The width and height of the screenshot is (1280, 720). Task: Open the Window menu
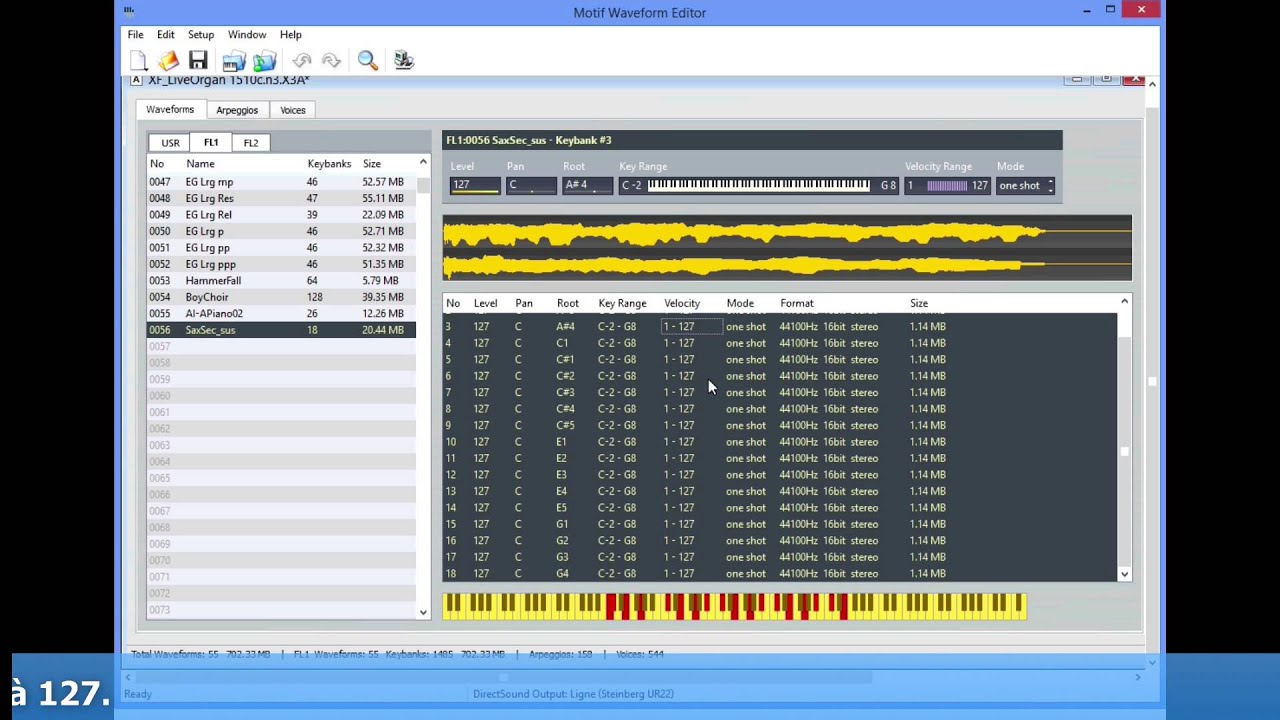point(247,35)
